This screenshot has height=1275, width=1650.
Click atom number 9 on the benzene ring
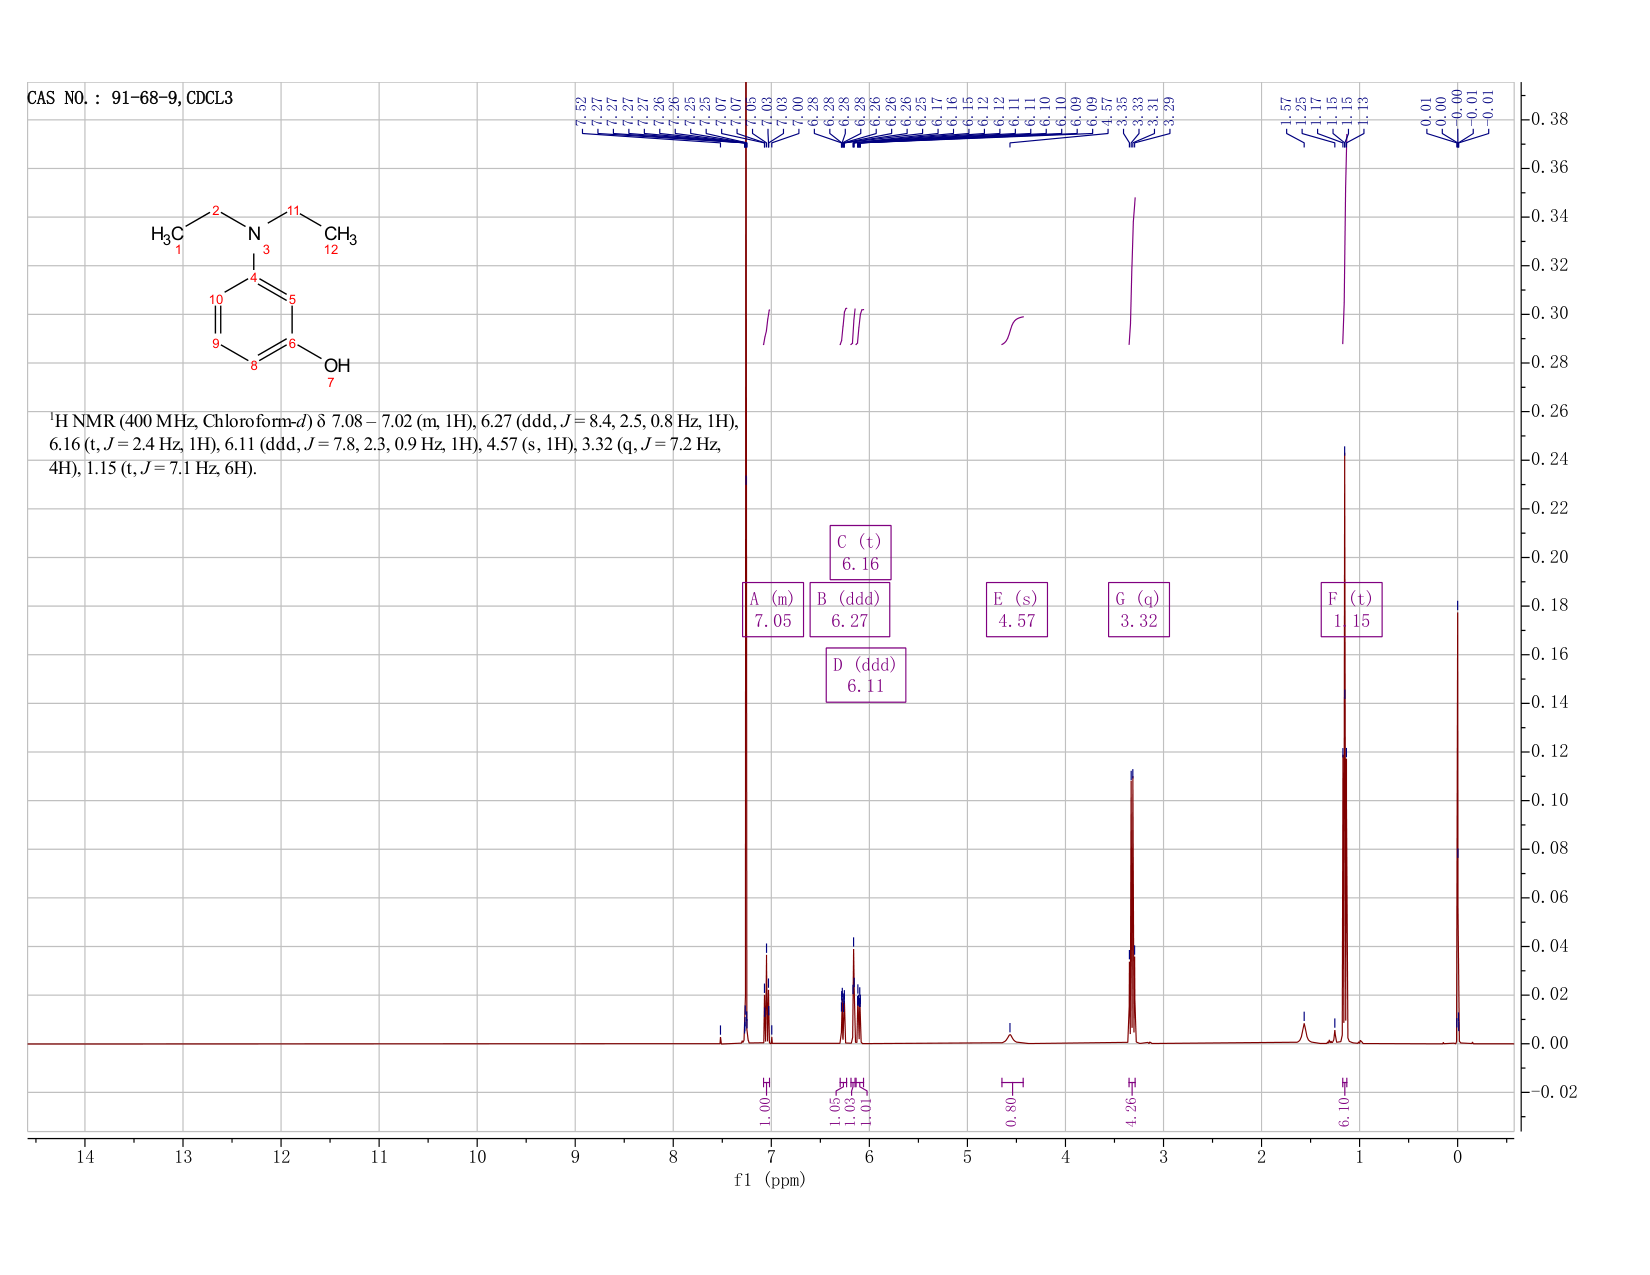215,343
